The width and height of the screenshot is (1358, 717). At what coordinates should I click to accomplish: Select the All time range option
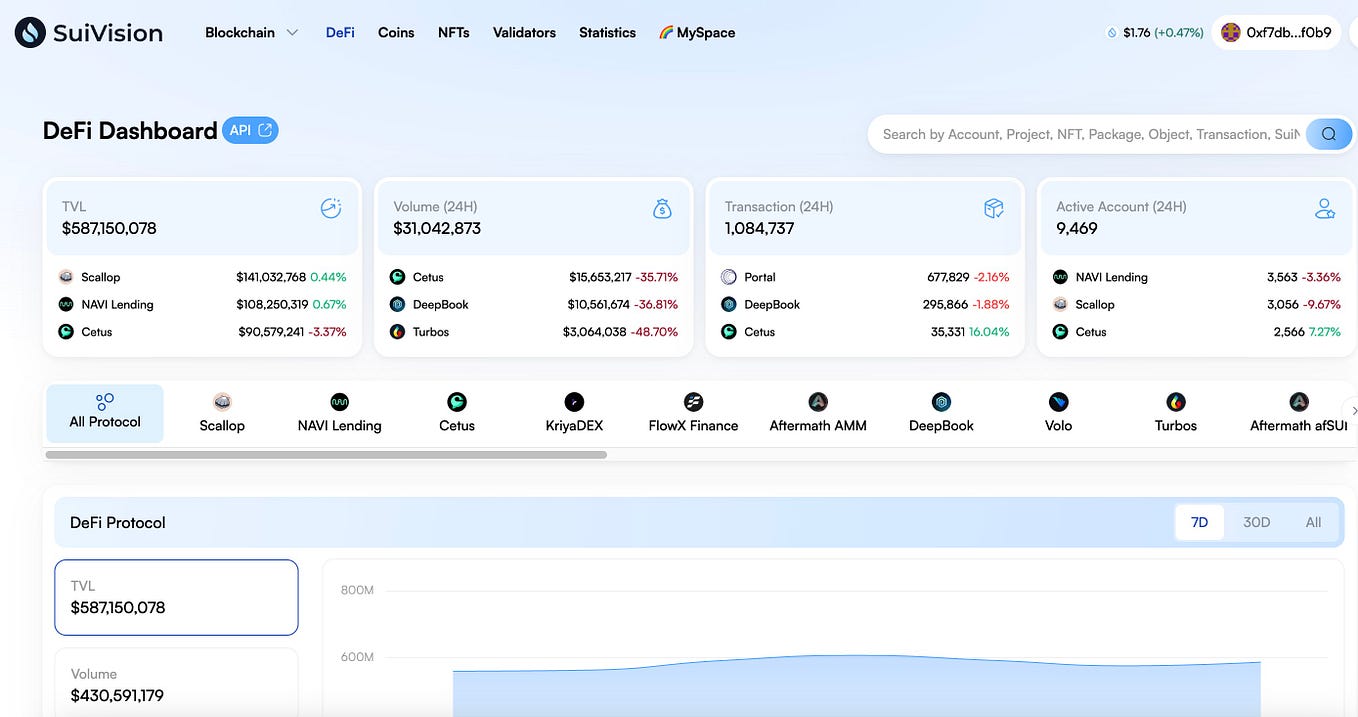[1313, 521]
